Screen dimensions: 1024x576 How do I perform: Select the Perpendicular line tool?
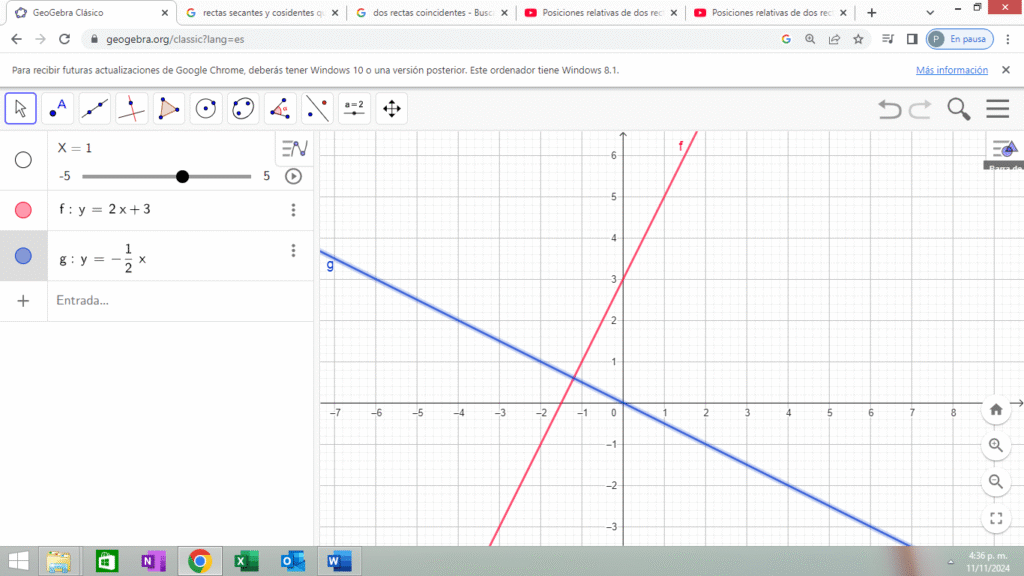(132, 108)
